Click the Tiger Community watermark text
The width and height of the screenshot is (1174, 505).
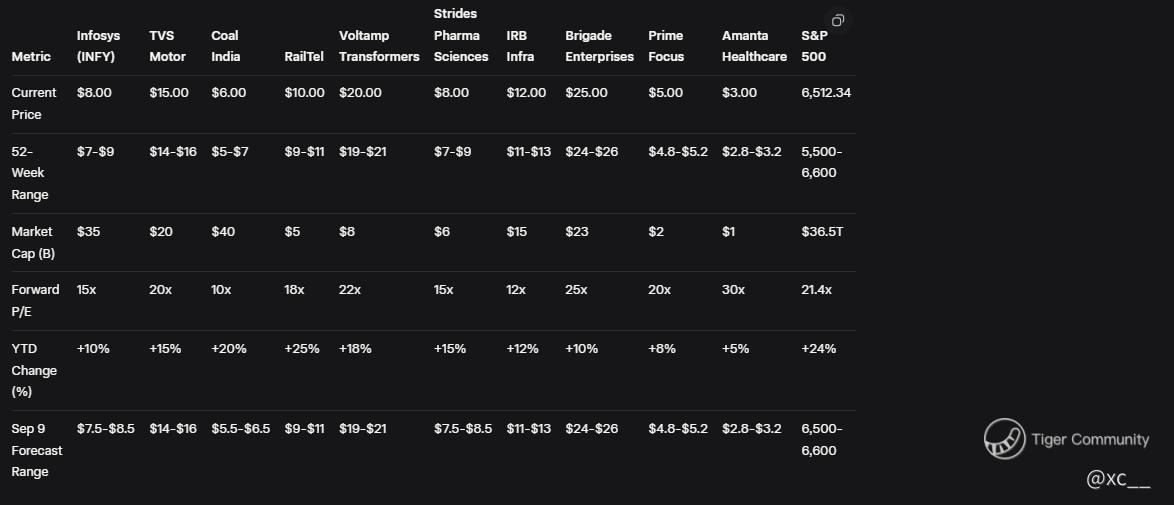pos(1090,439)
